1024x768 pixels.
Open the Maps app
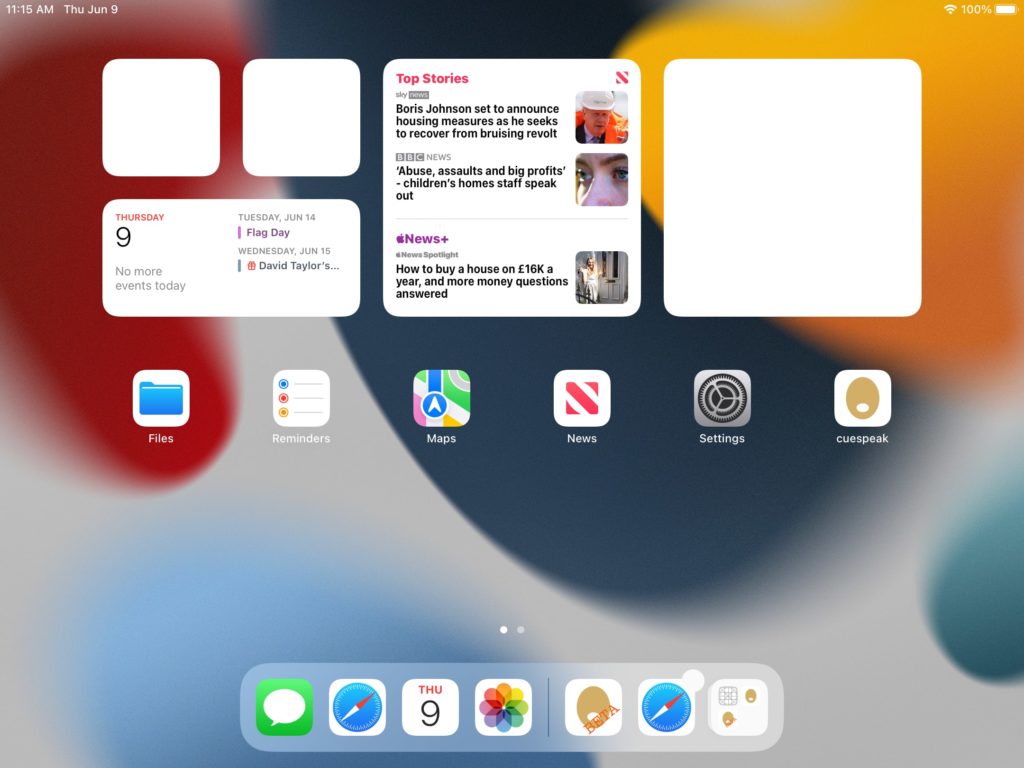tap(441, 398)
